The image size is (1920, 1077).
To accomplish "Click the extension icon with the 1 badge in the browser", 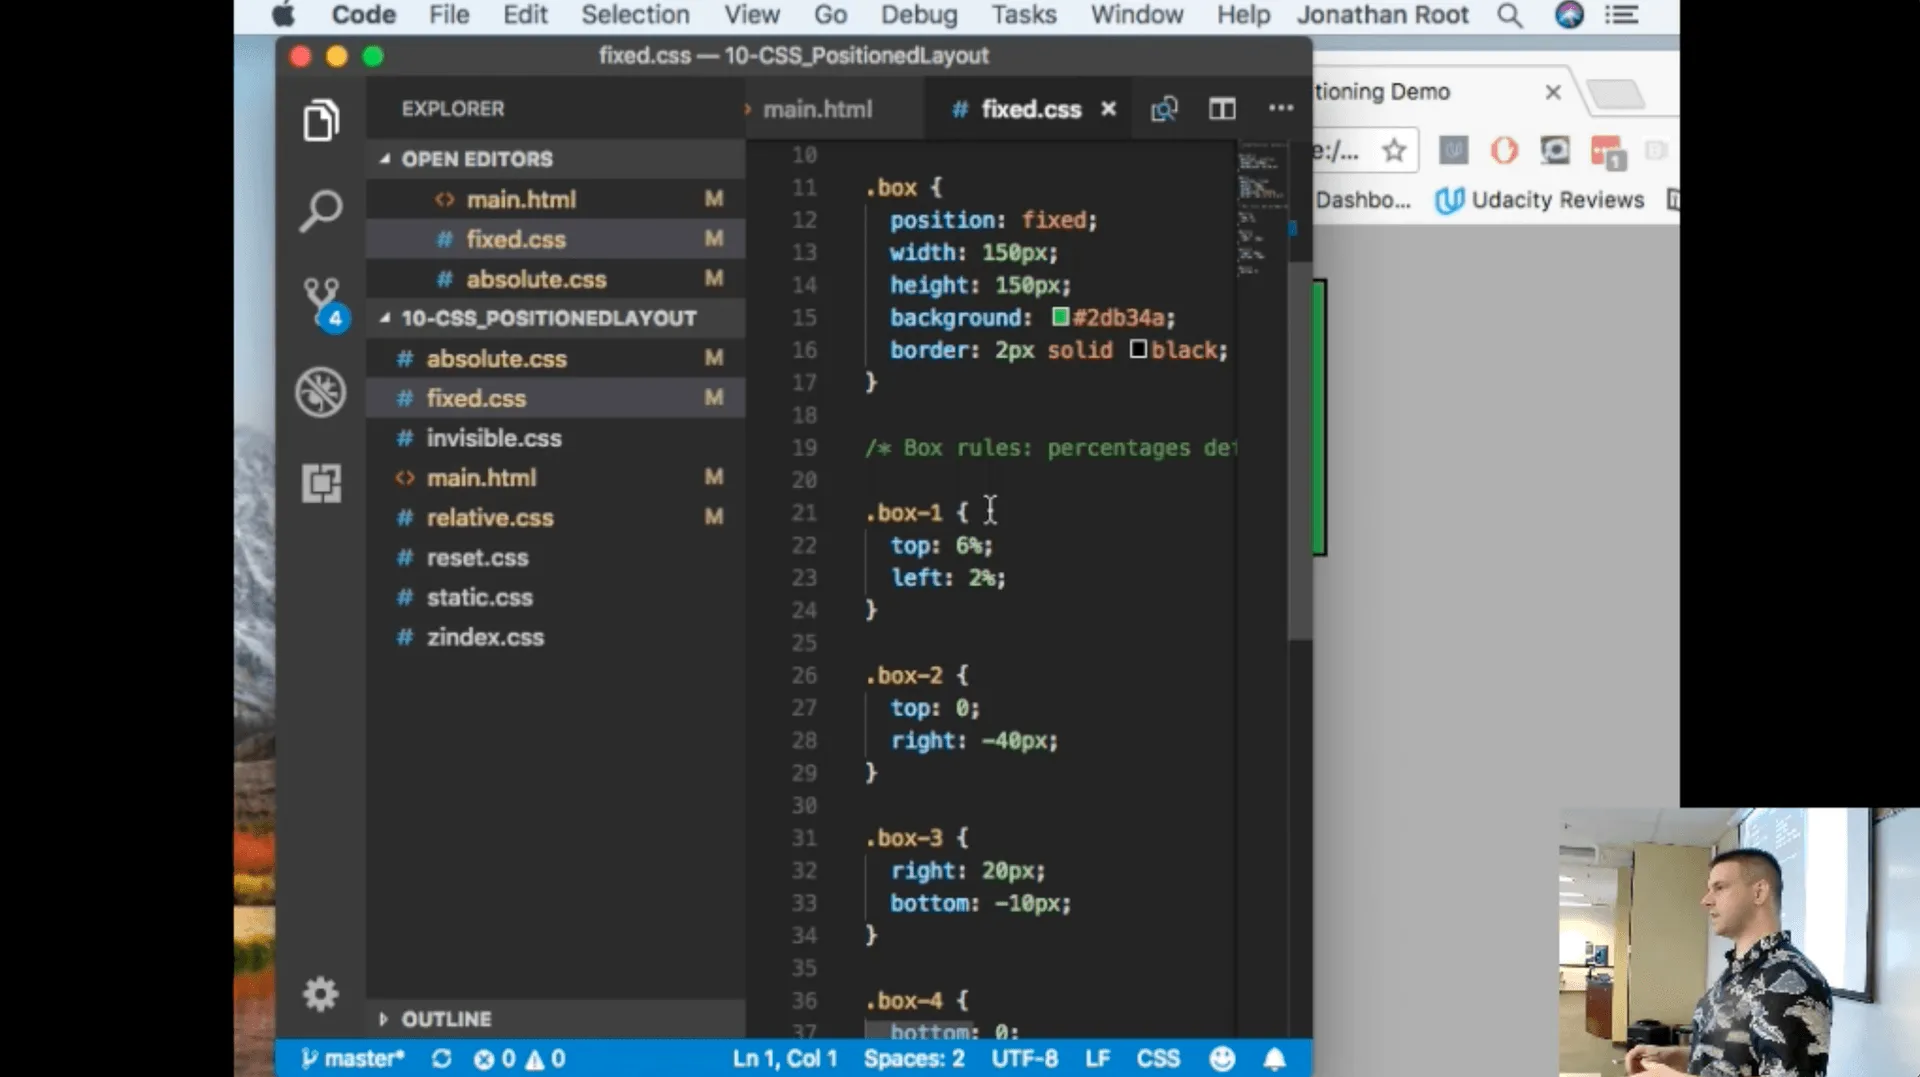I will tap(1608, 153).
